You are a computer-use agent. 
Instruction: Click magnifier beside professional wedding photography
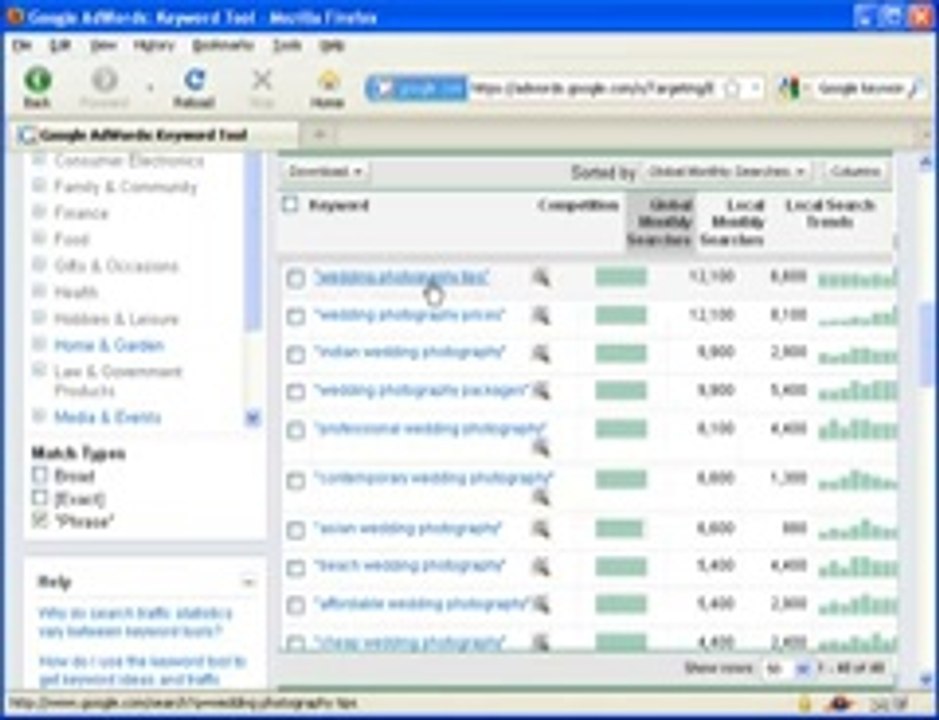(x=540, y=447)
